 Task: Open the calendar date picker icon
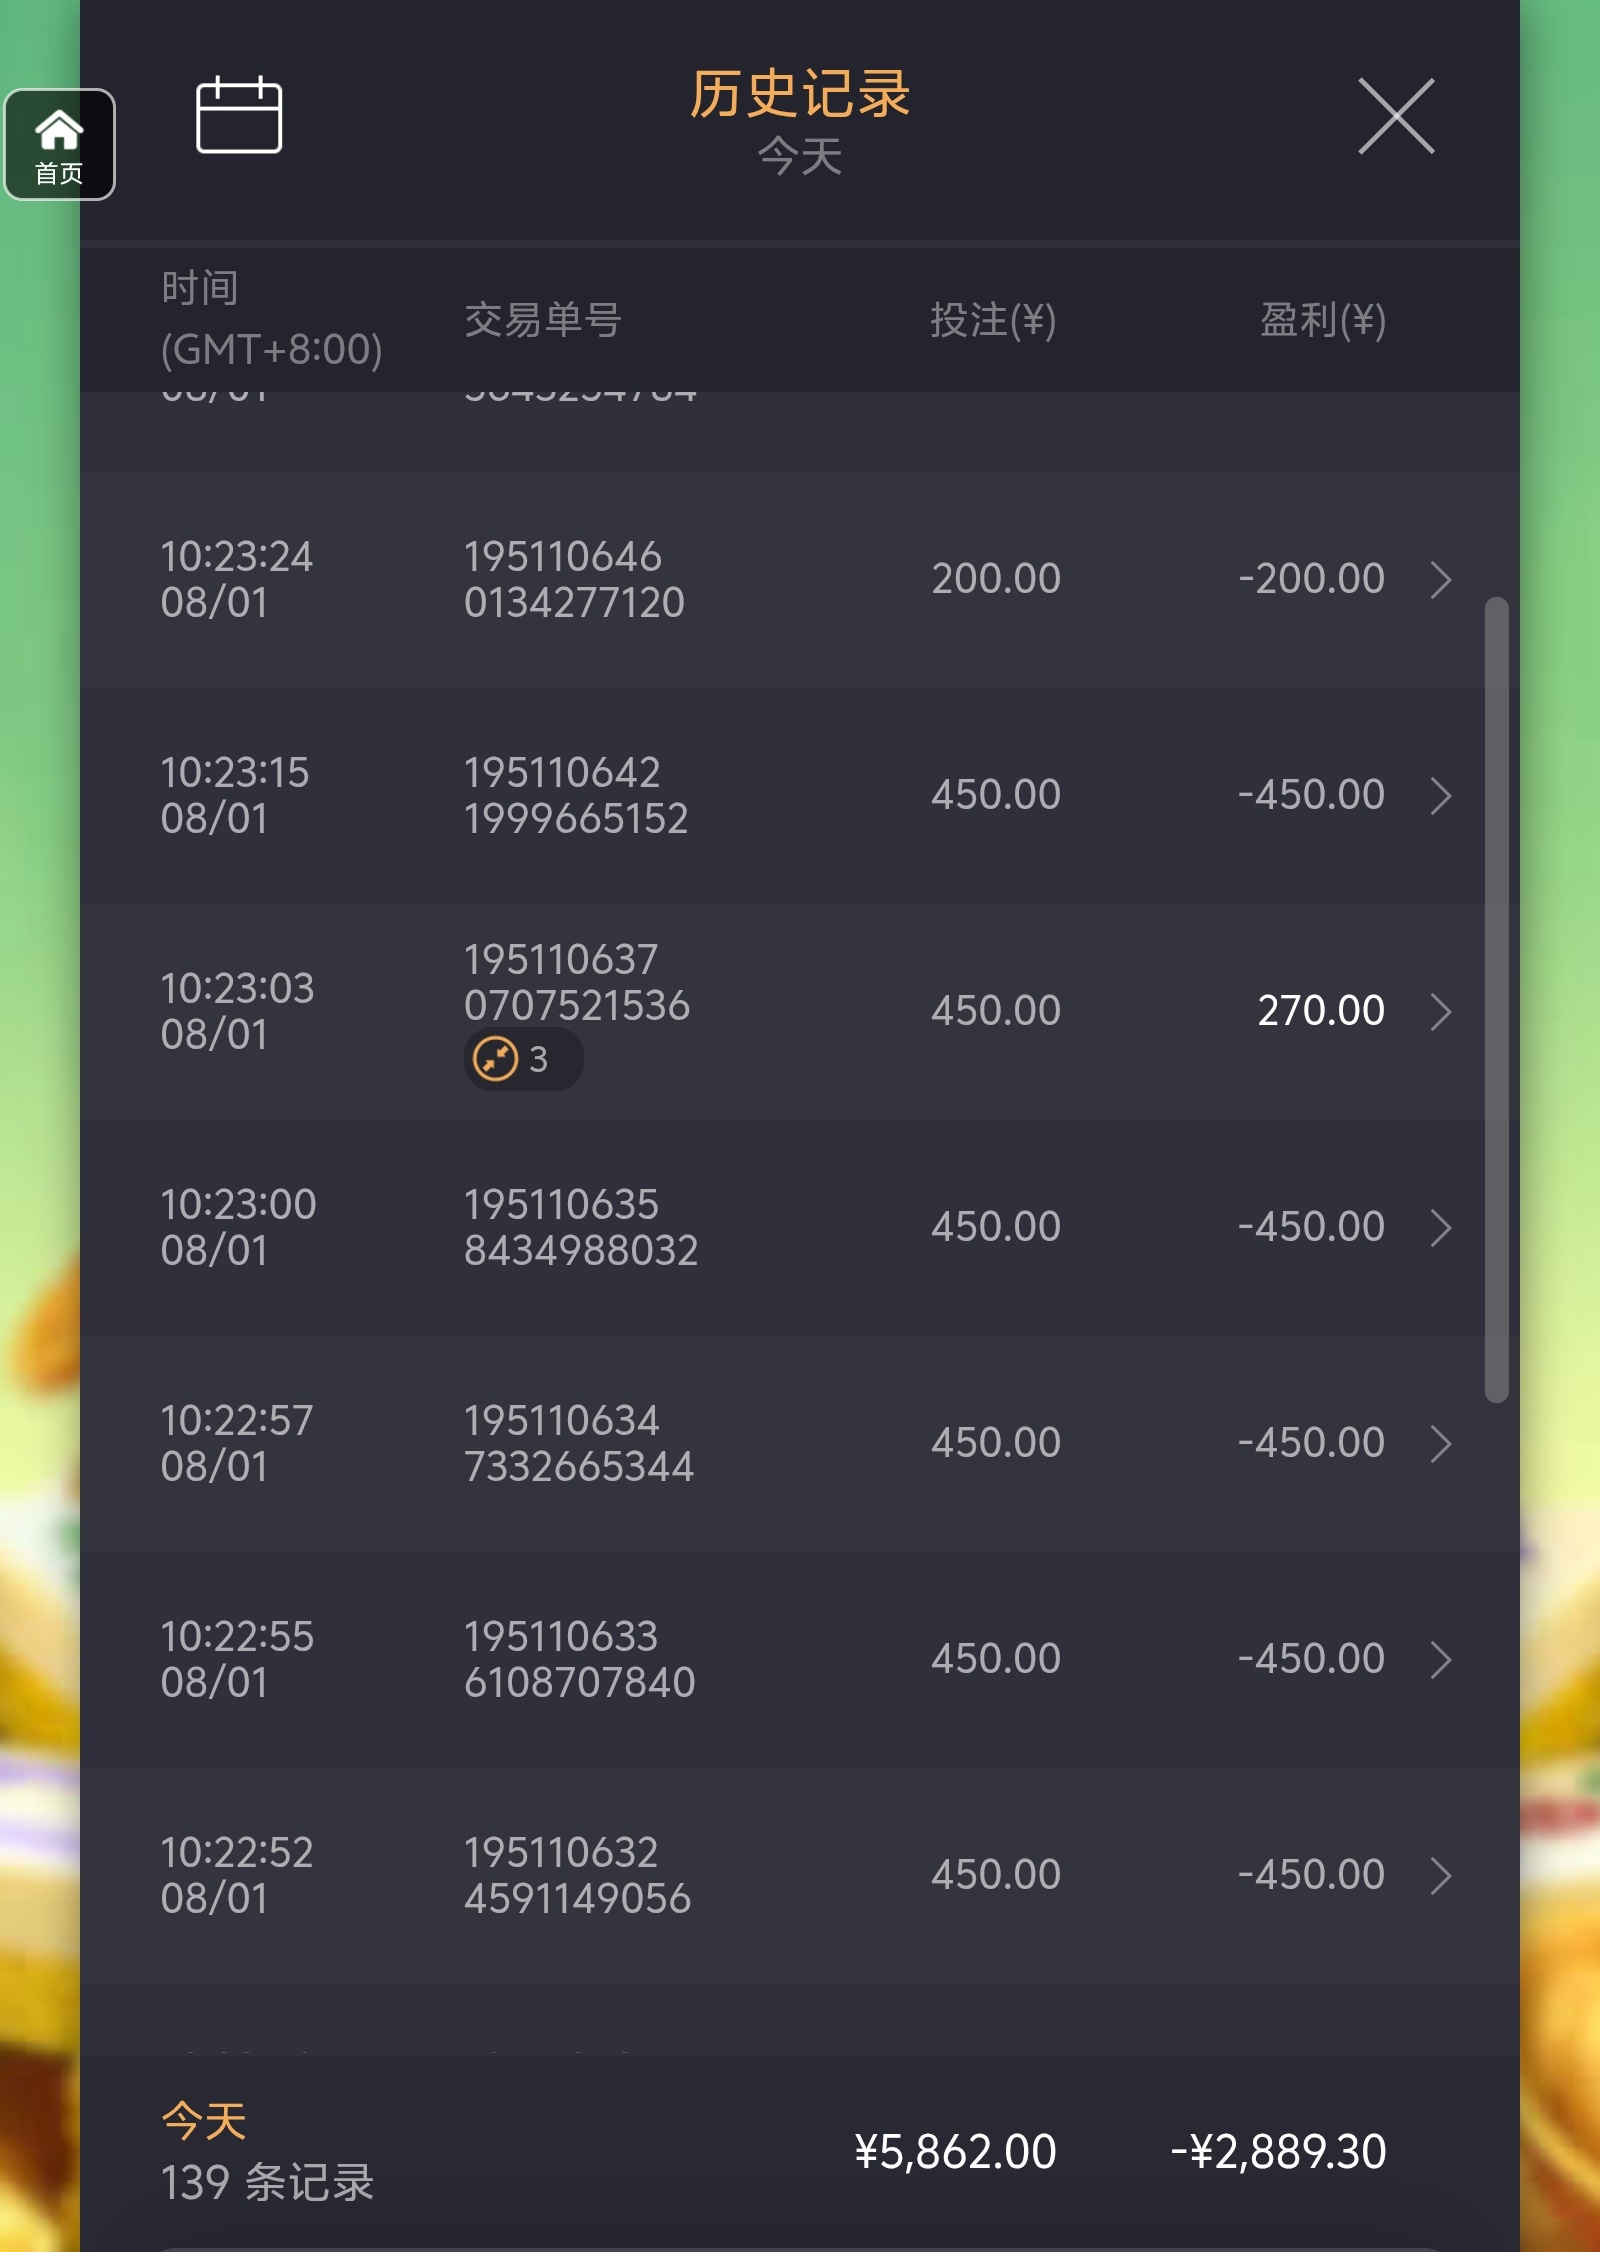coord(239,116)
